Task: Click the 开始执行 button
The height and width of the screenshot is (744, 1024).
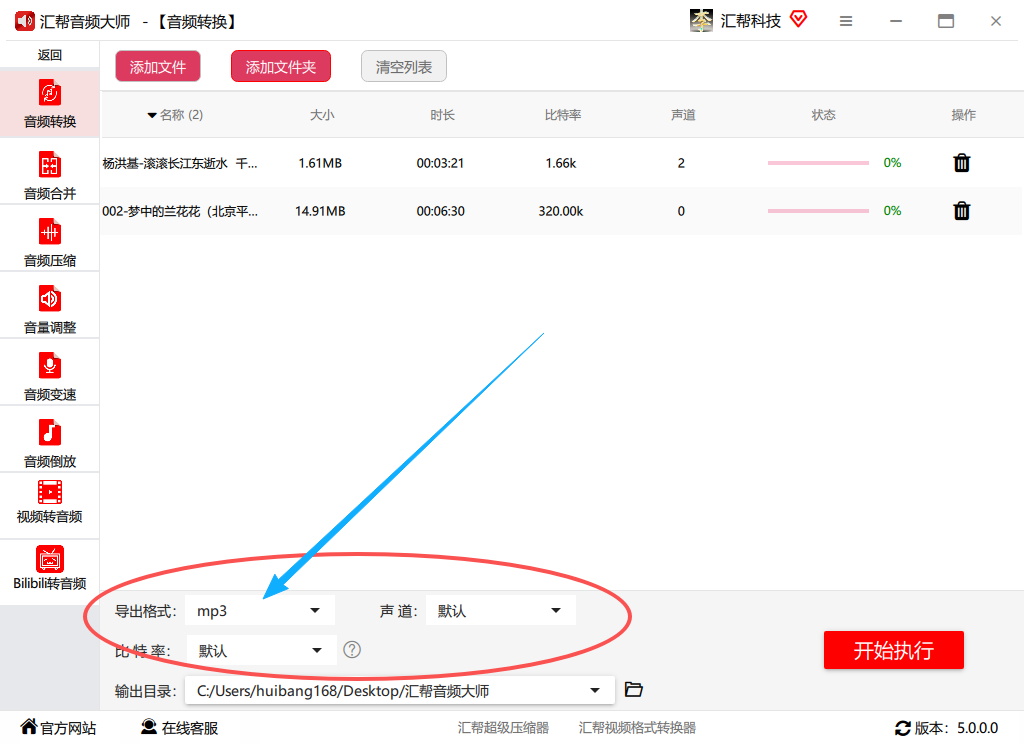Action: click(x=893, y=650)
